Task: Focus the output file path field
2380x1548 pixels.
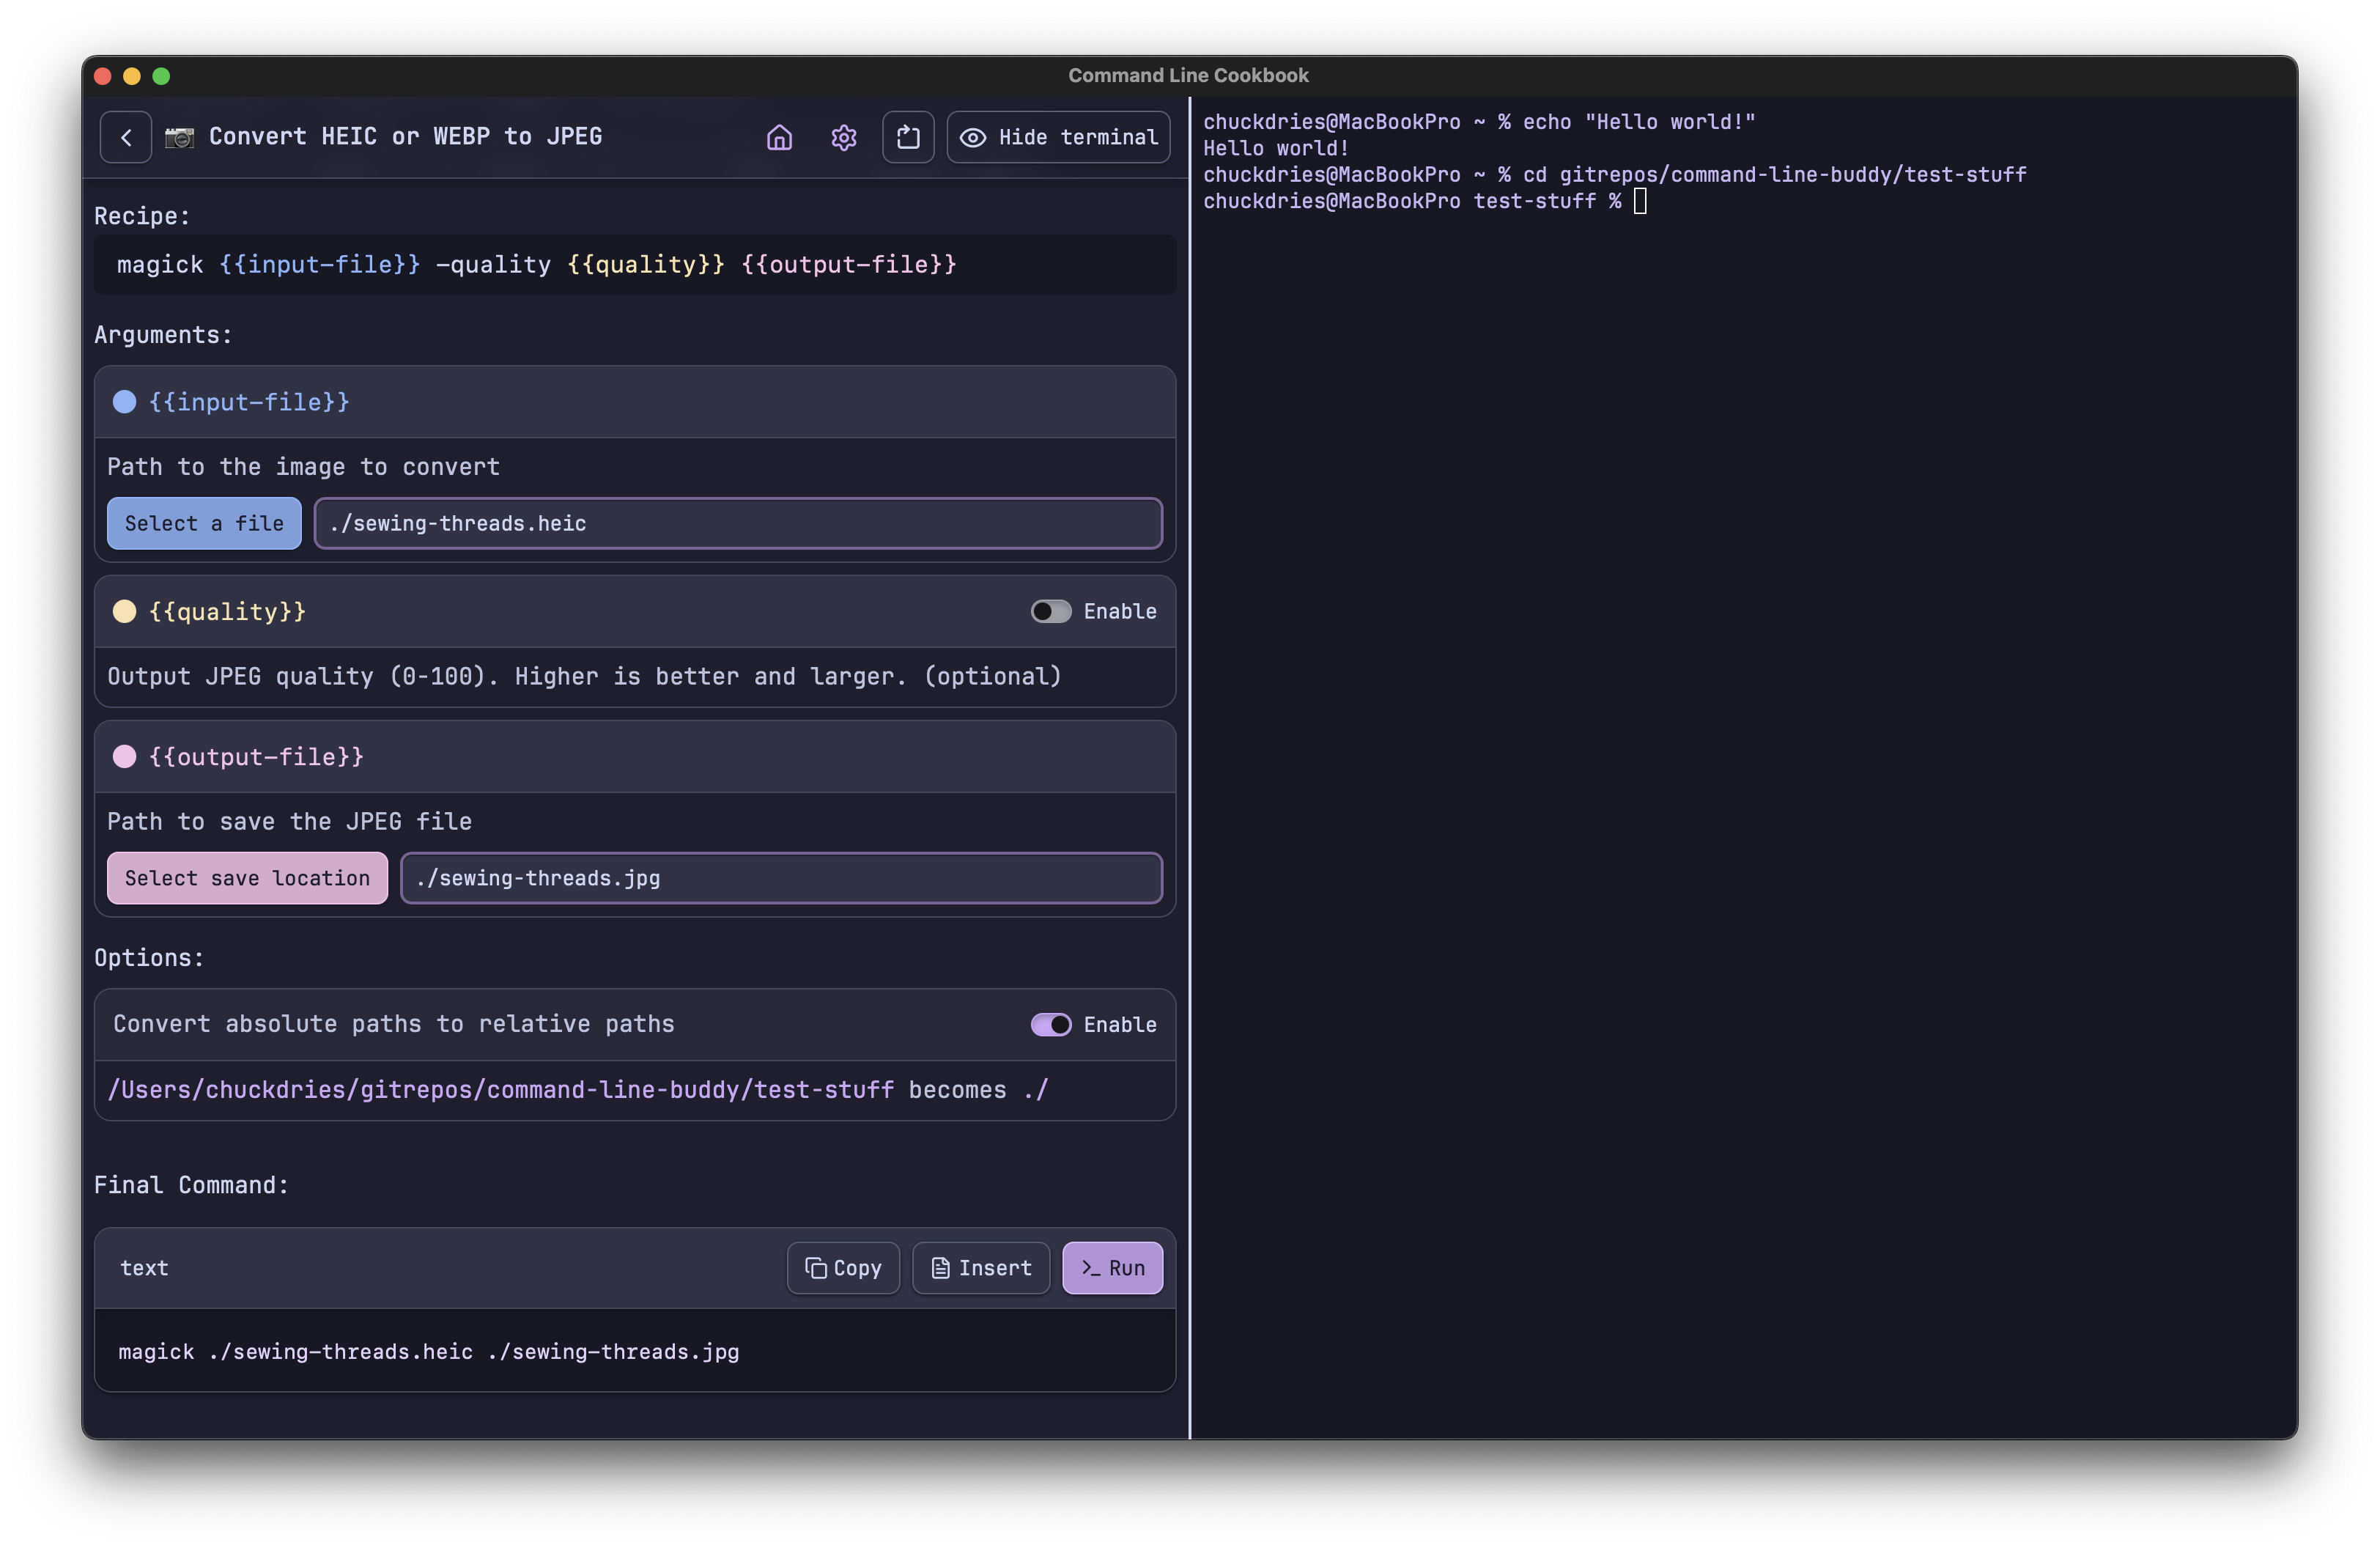Action: pos(781,878)
